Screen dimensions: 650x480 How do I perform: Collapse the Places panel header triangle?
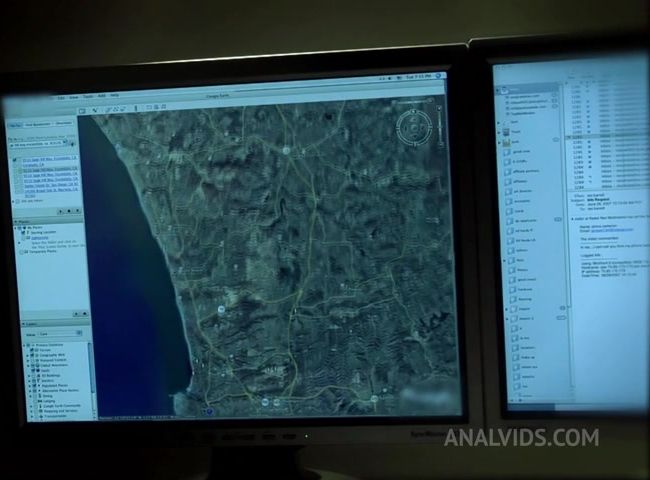pos(15,223)
